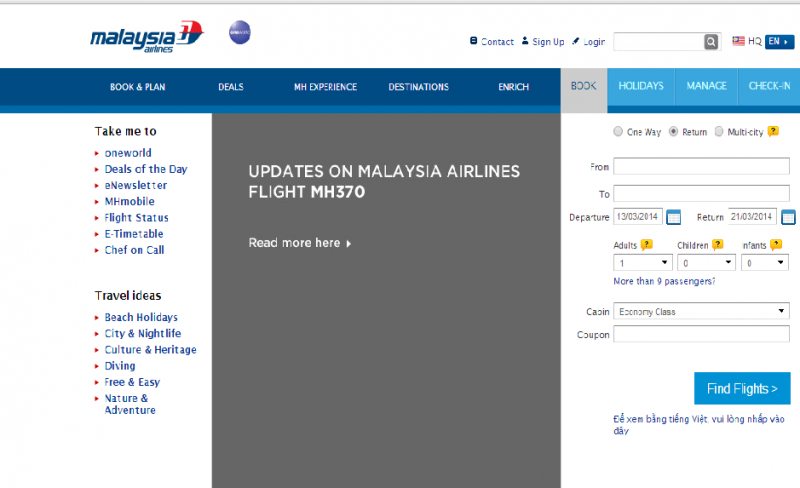This screenshot has width=800, height=488.
Task: Click the Malaysia flag HQ icon
Action: tap(738, 41)
